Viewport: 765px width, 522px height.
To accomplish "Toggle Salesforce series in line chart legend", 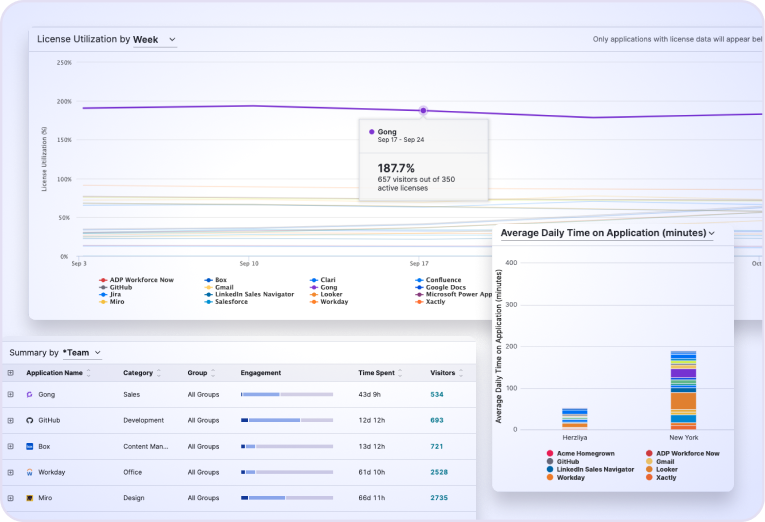I will coord(226,301).
